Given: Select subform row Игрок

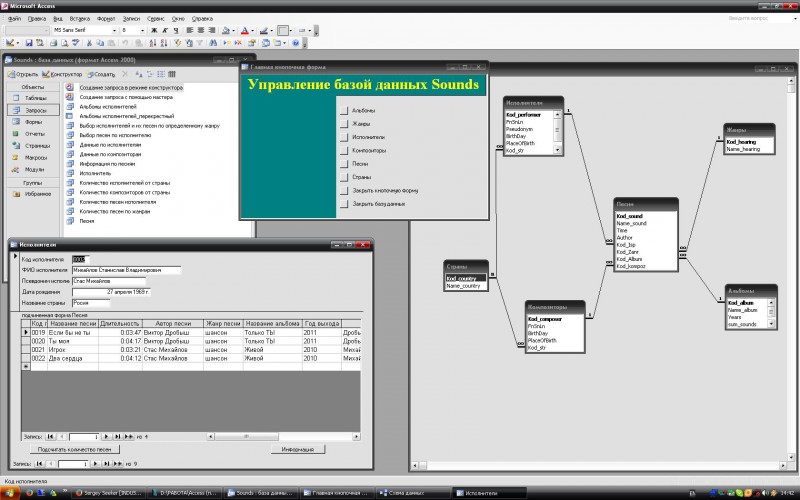Looking at the screenshot, I should [191, 349].
